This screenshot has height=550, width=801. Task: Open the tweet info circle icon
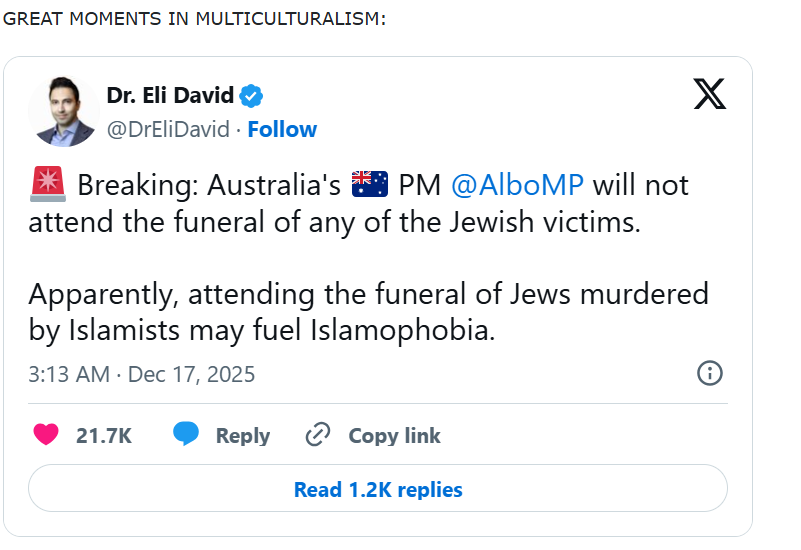tap(709, 374)
